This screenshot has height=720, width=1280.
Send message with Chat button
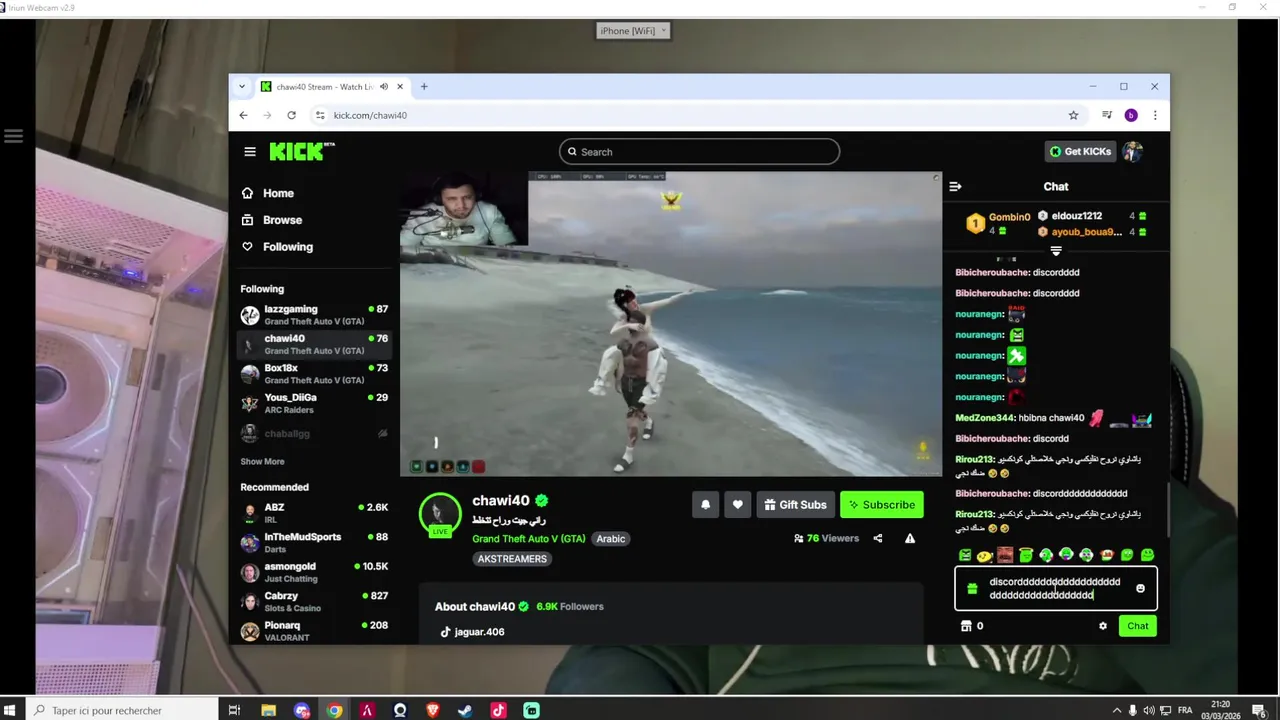(1138, 626)
